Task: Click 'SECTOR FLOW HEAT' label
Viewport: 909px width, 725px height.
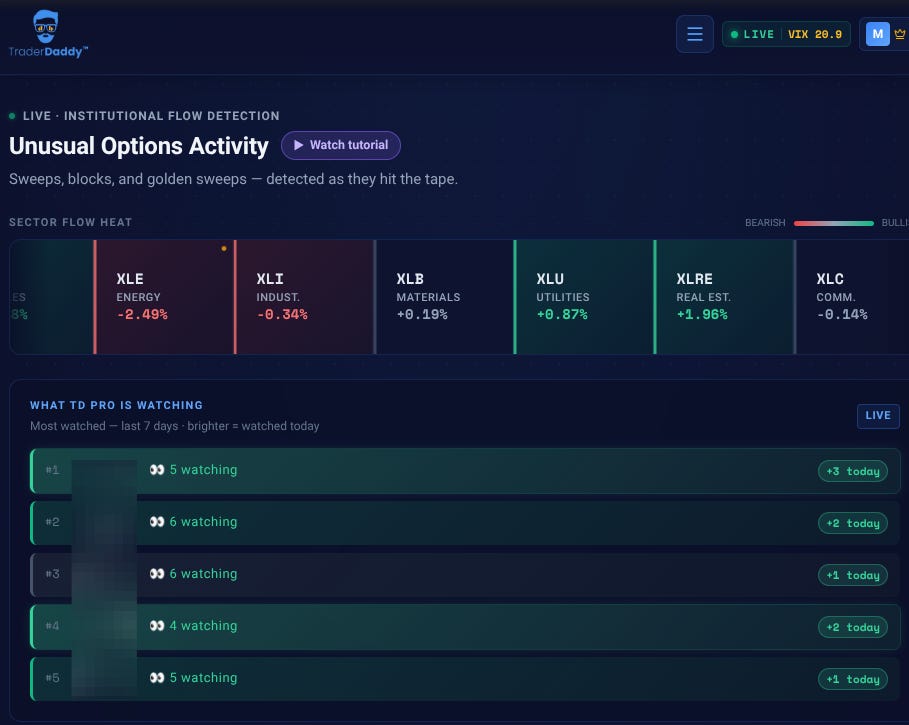Action: [70, 223]
